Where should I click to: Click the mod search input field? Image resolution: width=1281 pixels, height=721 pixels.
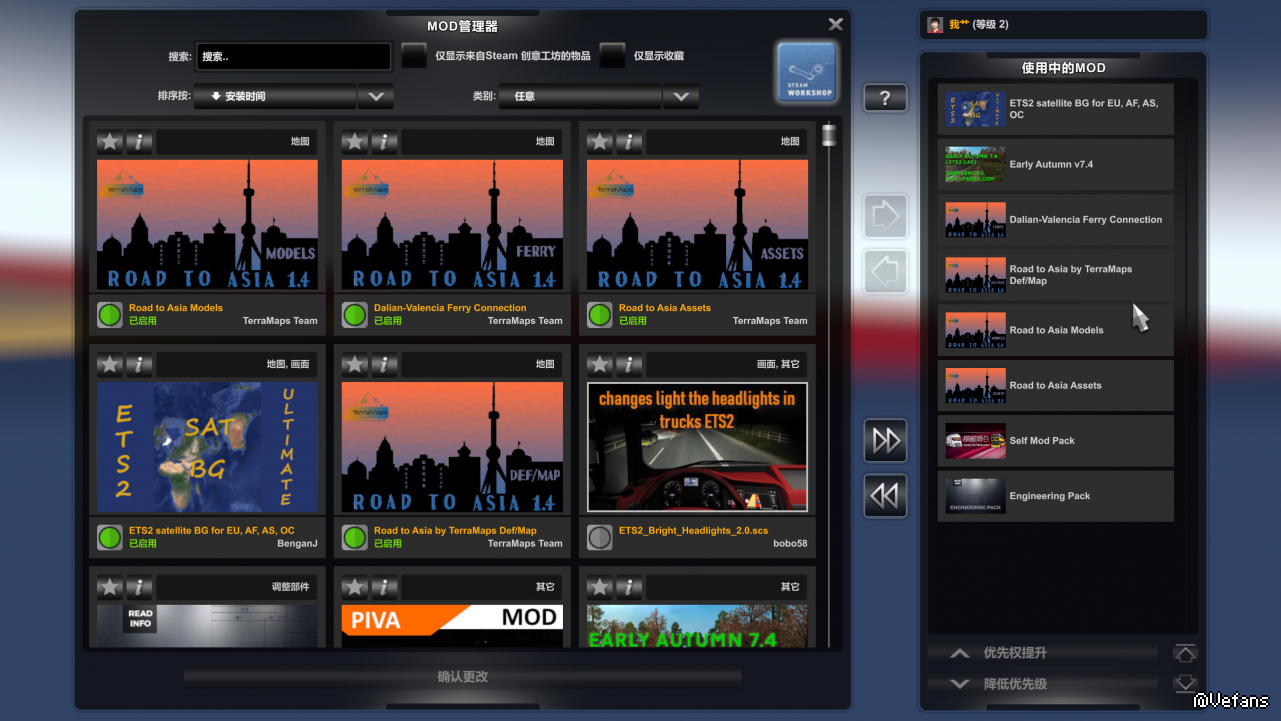[x=293, y=57]
